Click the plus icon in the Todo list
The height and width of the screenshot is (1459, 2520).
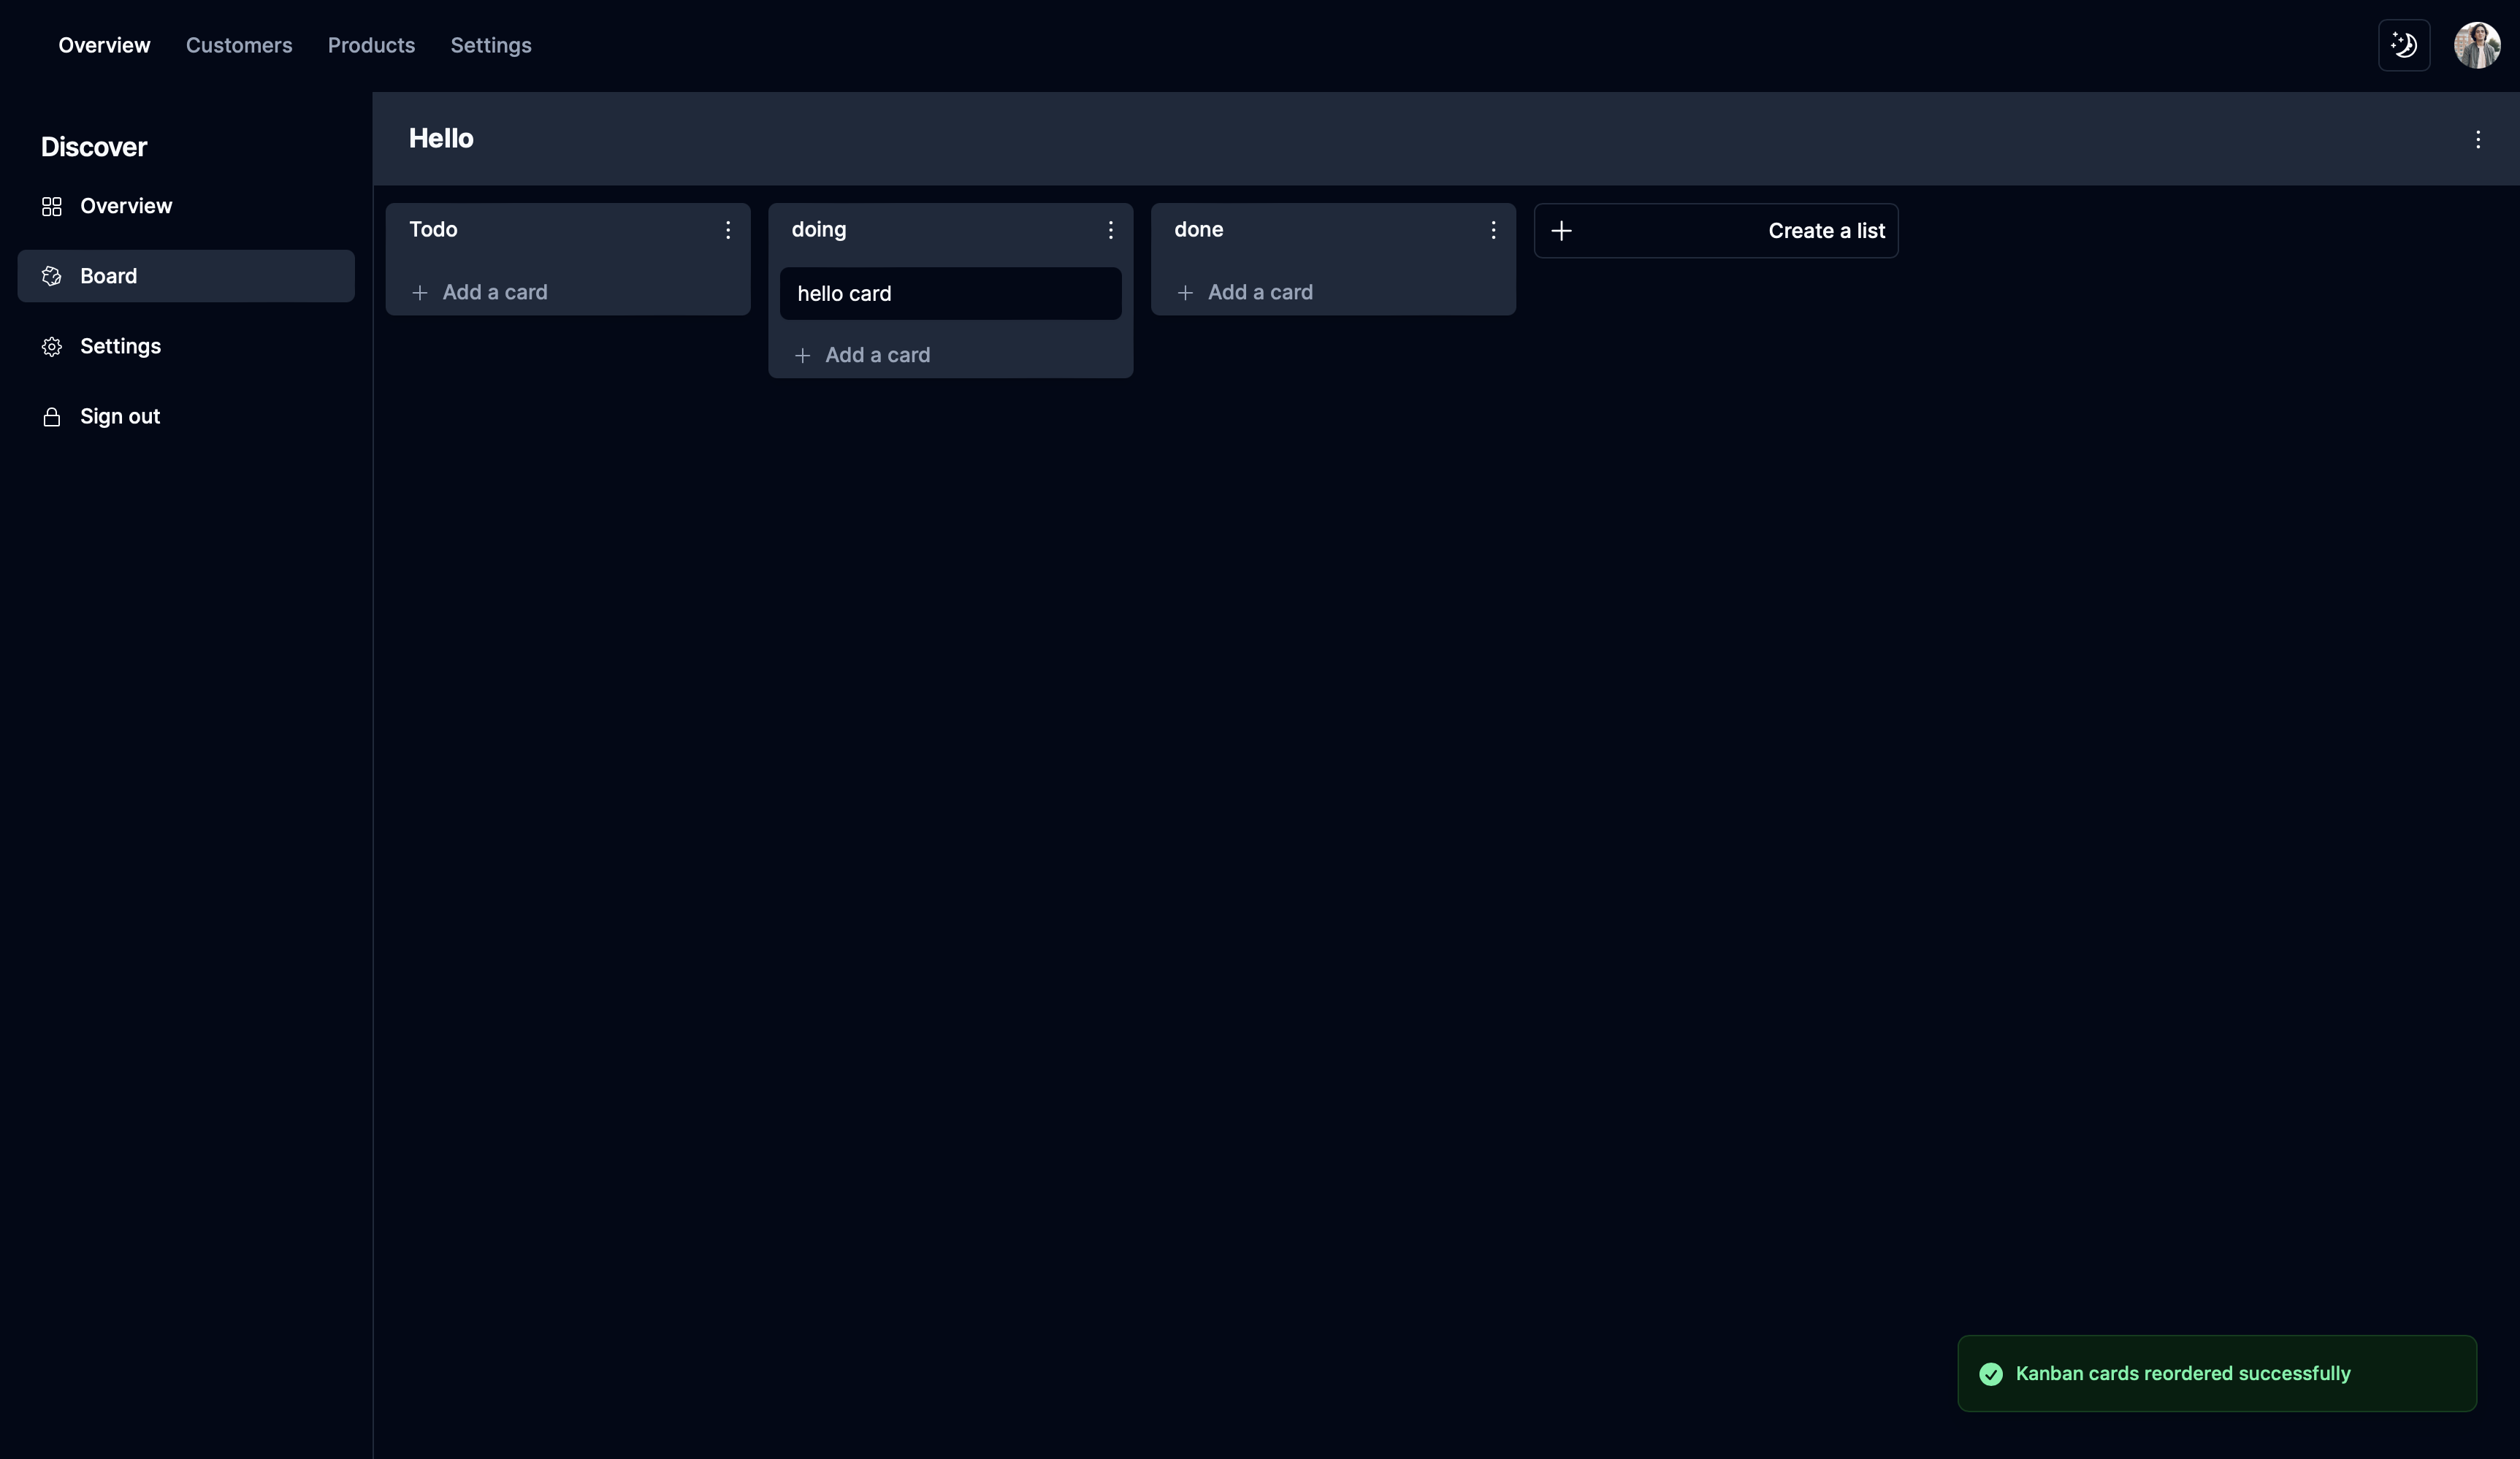[420, 293]
